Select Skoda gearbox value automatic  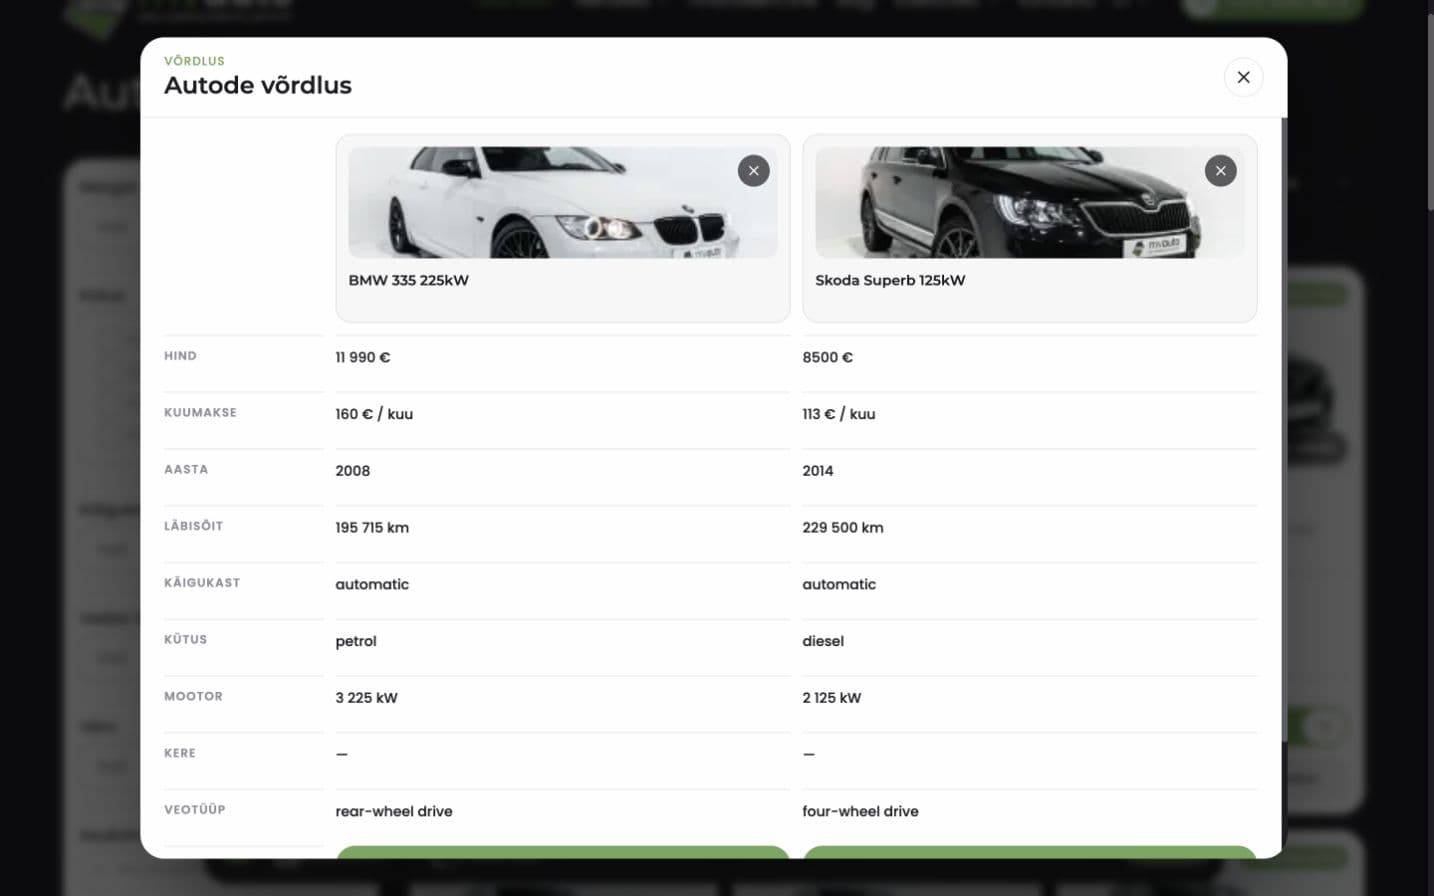tap(839, 584)
